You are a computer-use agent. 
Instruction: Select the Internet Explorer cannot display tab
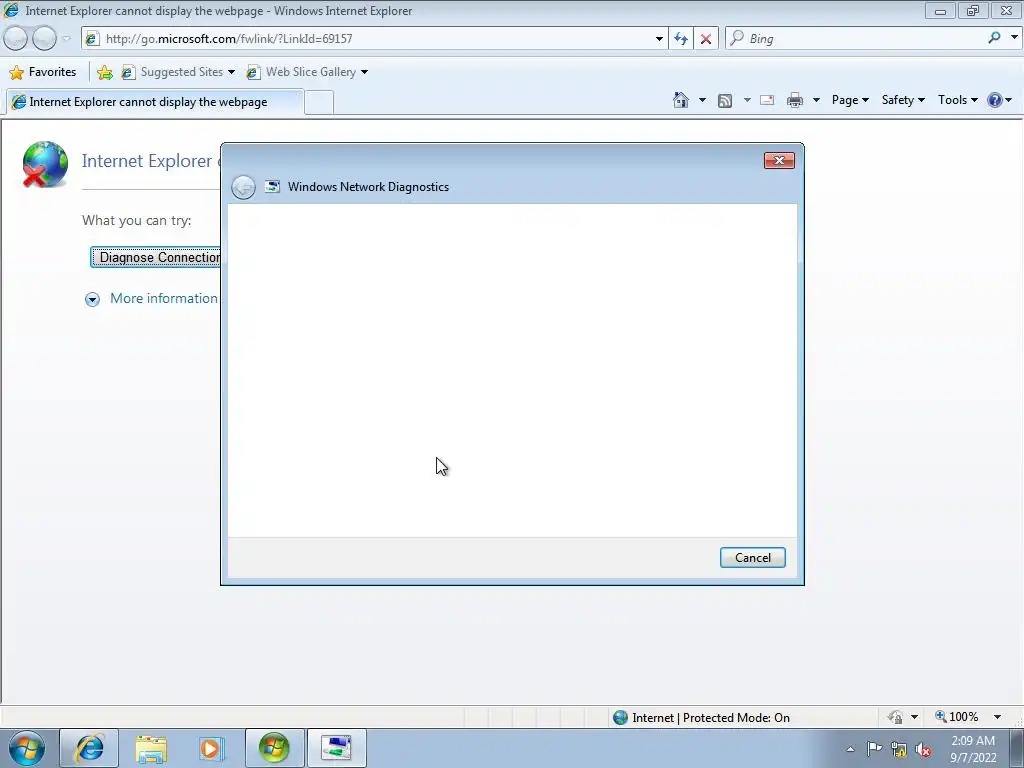click(155, 102)
